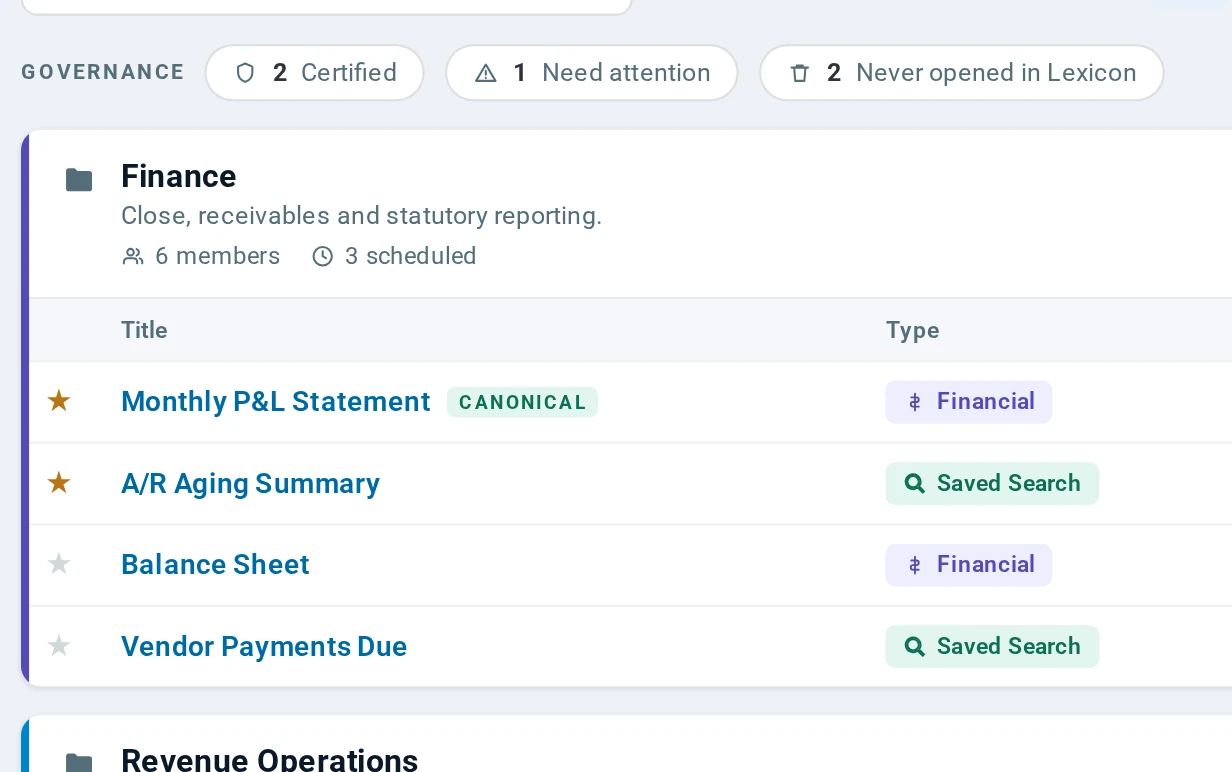Viewport: 1232px width, 772px height.
Task: Open the Vendor Payments Due report
Action: click(x=264, y=647)
